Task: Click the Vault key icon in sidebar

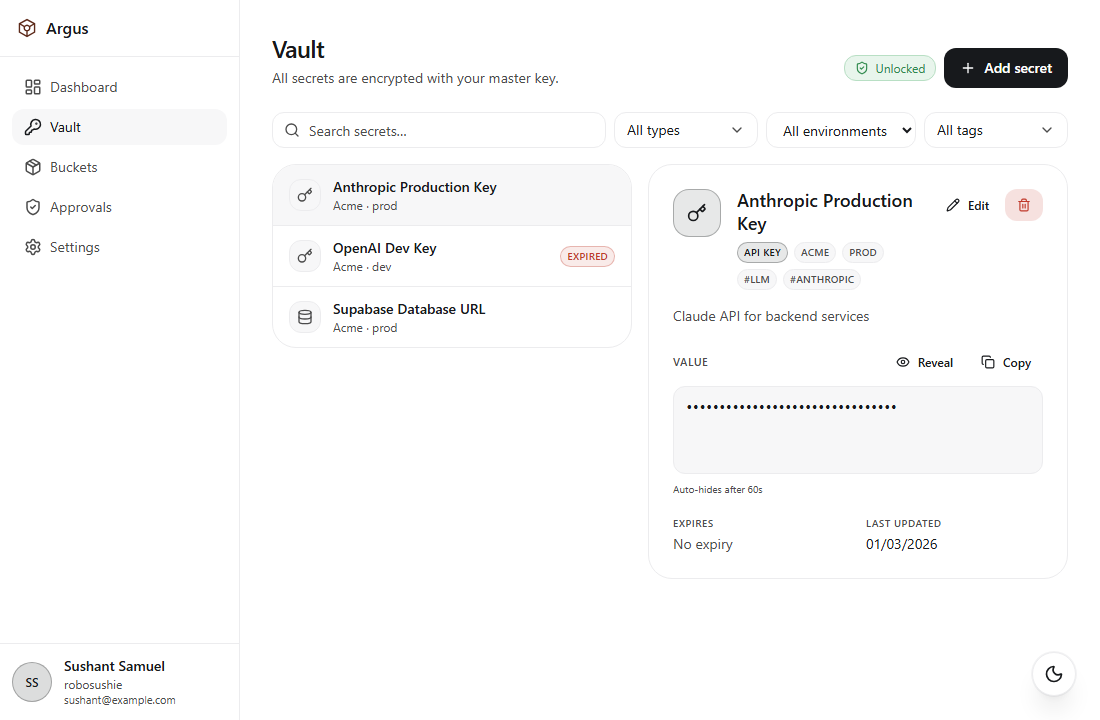Action: click(33, 127)
